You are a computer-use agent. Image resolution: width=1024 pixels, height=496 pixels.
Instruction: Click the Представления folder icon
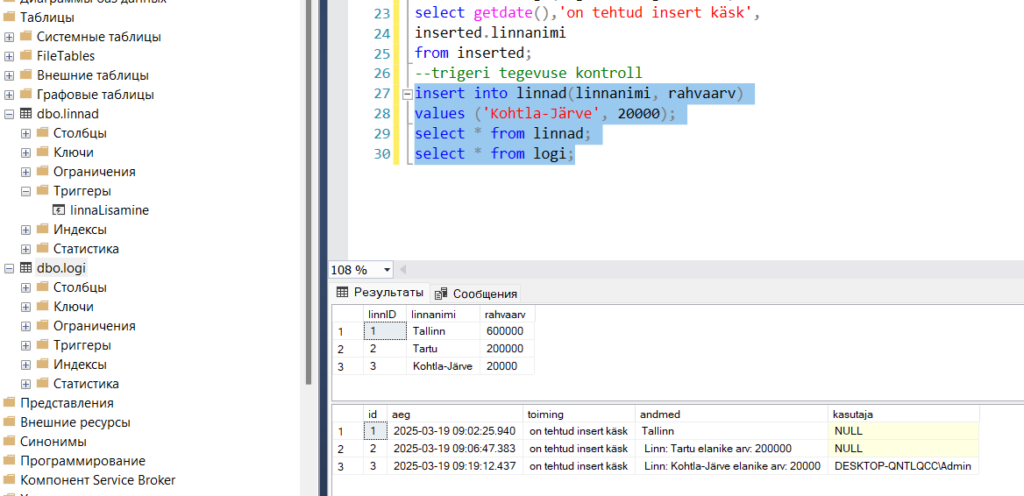pos(9,403)
